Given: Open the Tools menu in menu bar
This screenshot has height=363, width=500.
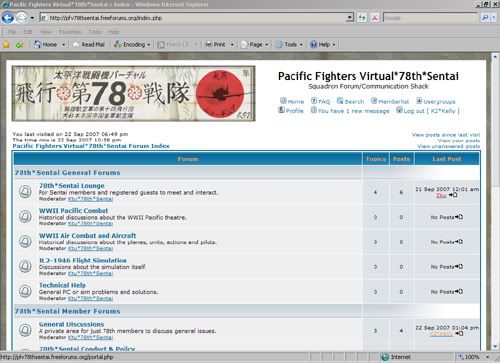Looking at the screenshot, I should pos(95,32).
